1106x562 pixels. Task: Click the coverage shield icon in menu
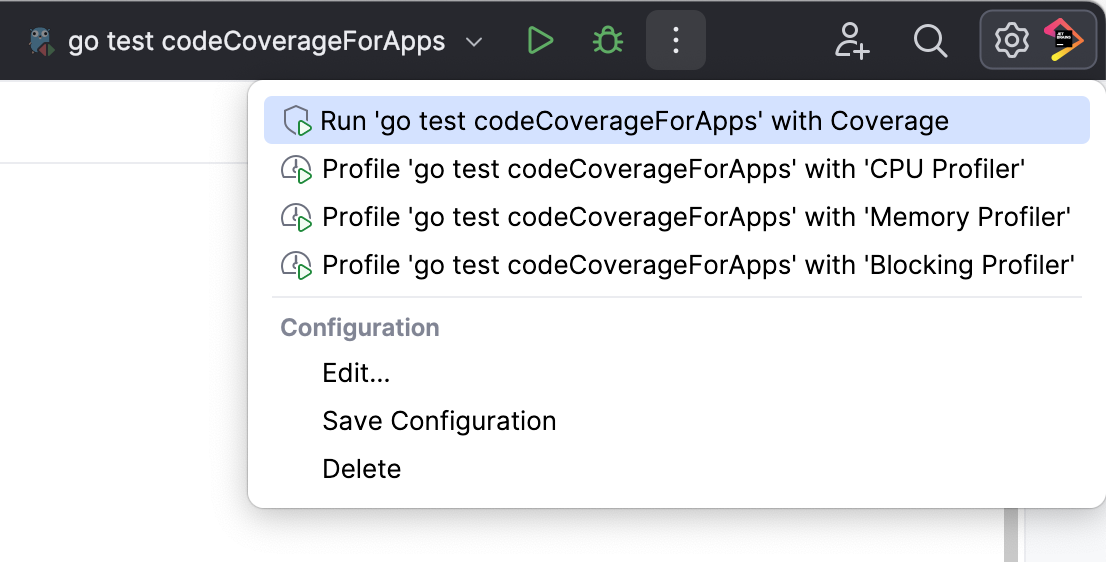297,121
